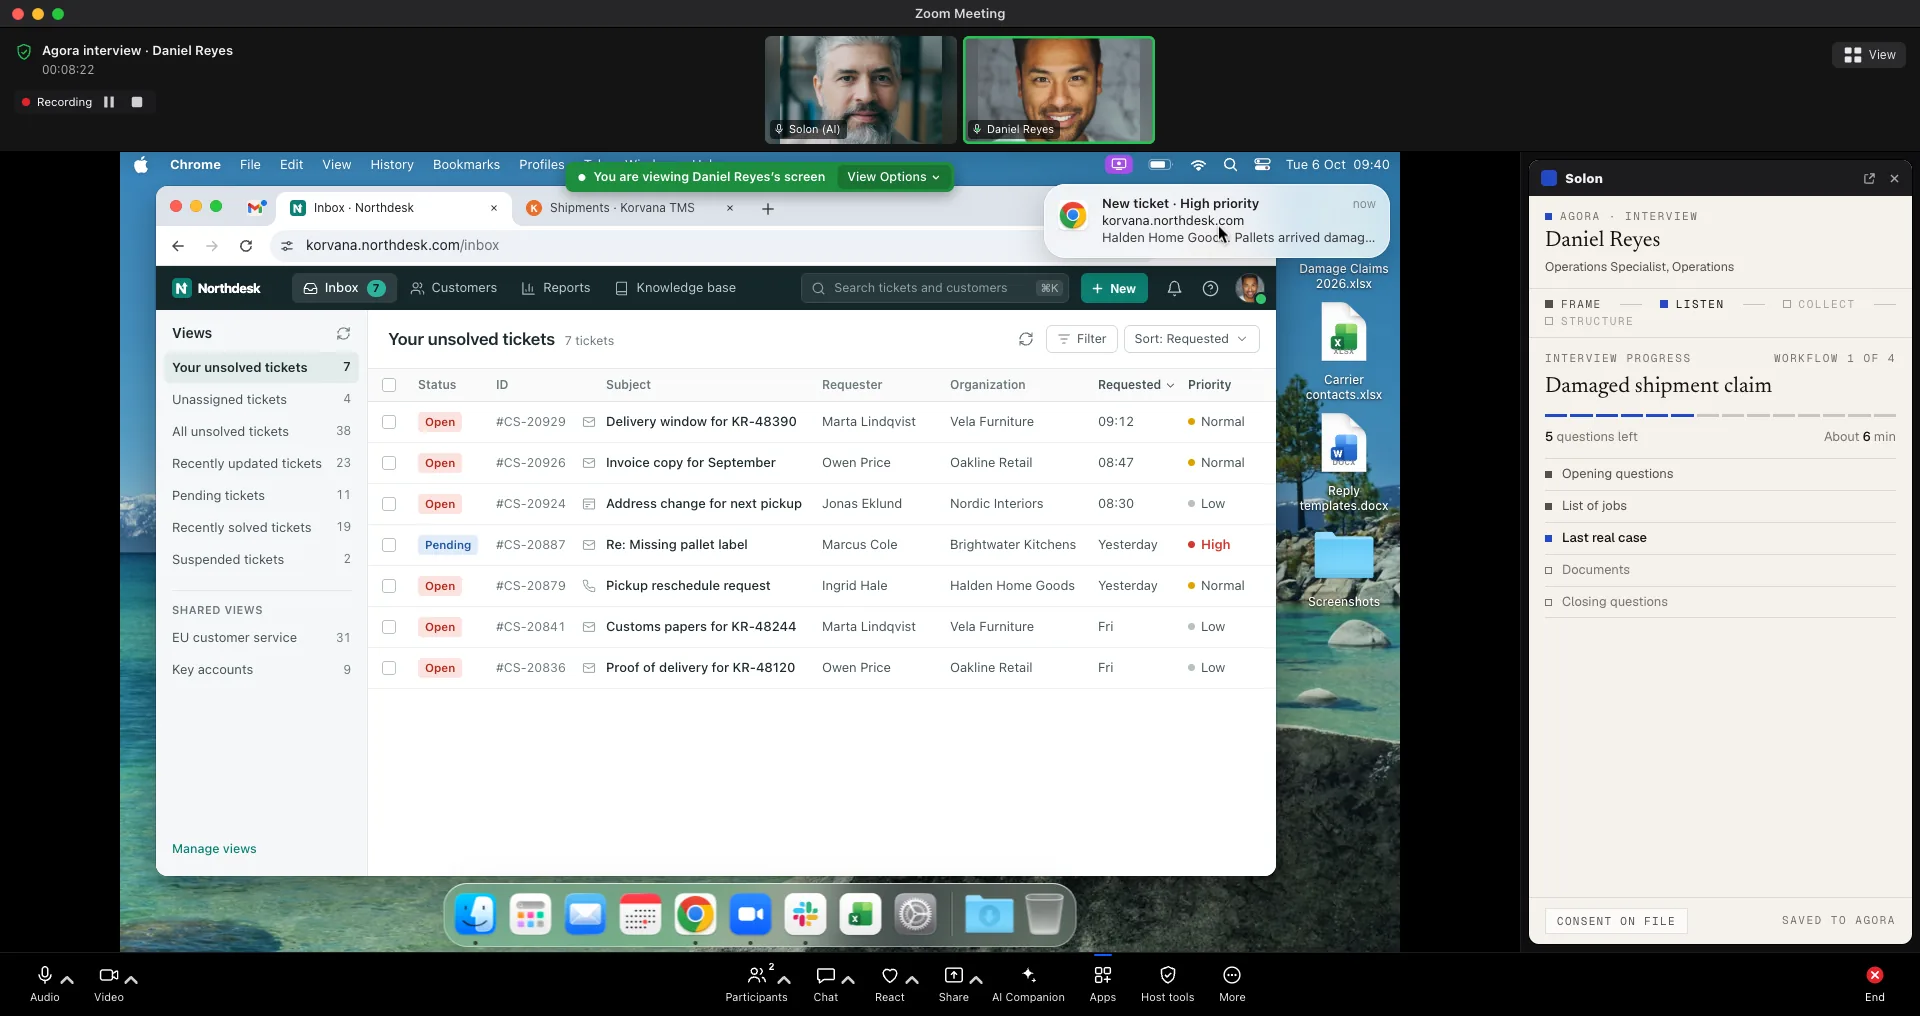Check the ticket #CS-20887 checkbox
Viewport: 1920px width, 1016px height.
coord(389,545)
